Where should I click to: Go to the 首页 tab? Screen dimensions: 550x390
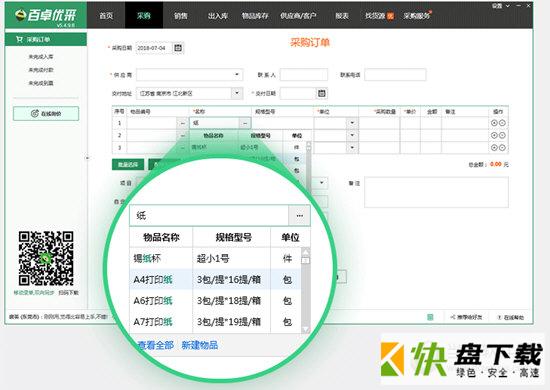point(106,16)
